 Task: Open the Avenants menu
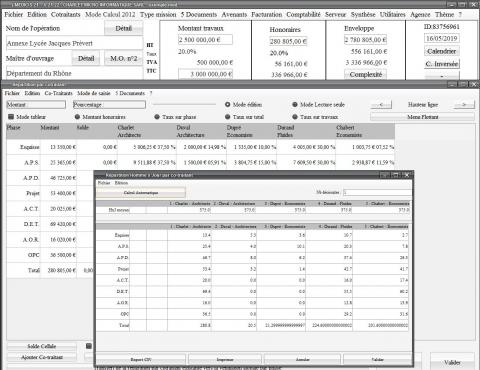pos(234,14)
